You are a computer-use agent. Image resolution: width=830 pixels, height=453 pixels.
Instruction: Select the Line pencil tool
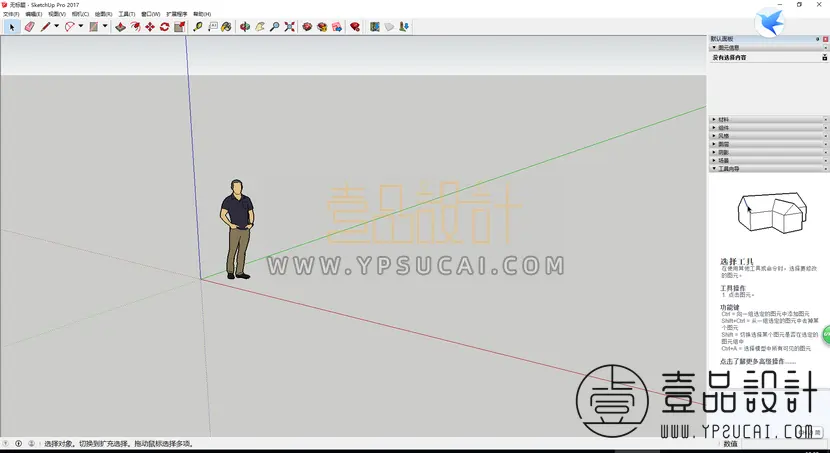coord(46,26)
